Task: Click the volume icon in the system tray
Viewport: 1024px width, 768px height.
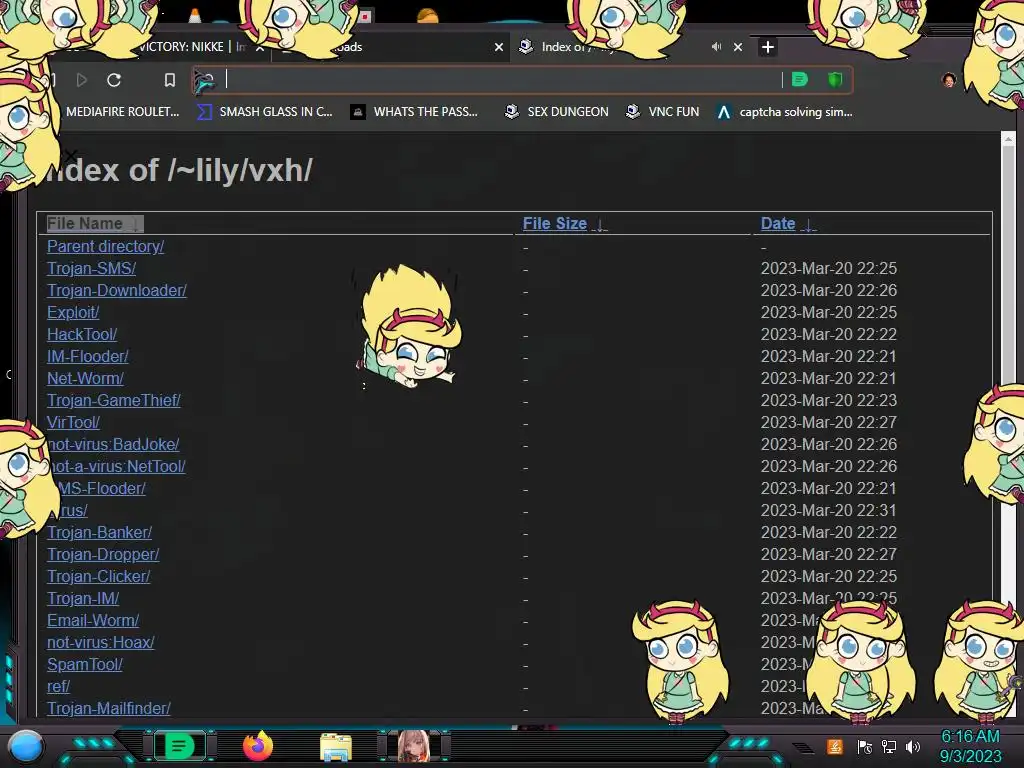Action: pyautogui.click(x=913, y=747)
